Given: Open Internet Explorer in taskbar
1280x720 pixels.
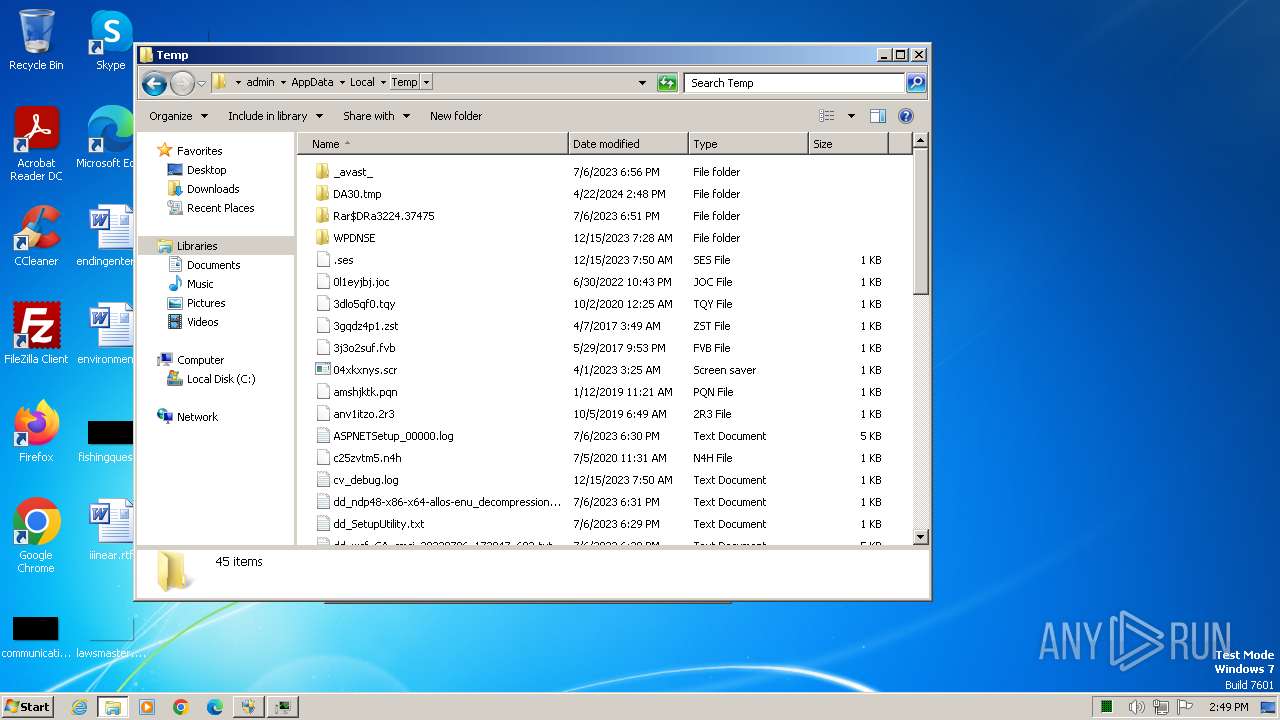Looking at the screenshot, I should 79,707.
